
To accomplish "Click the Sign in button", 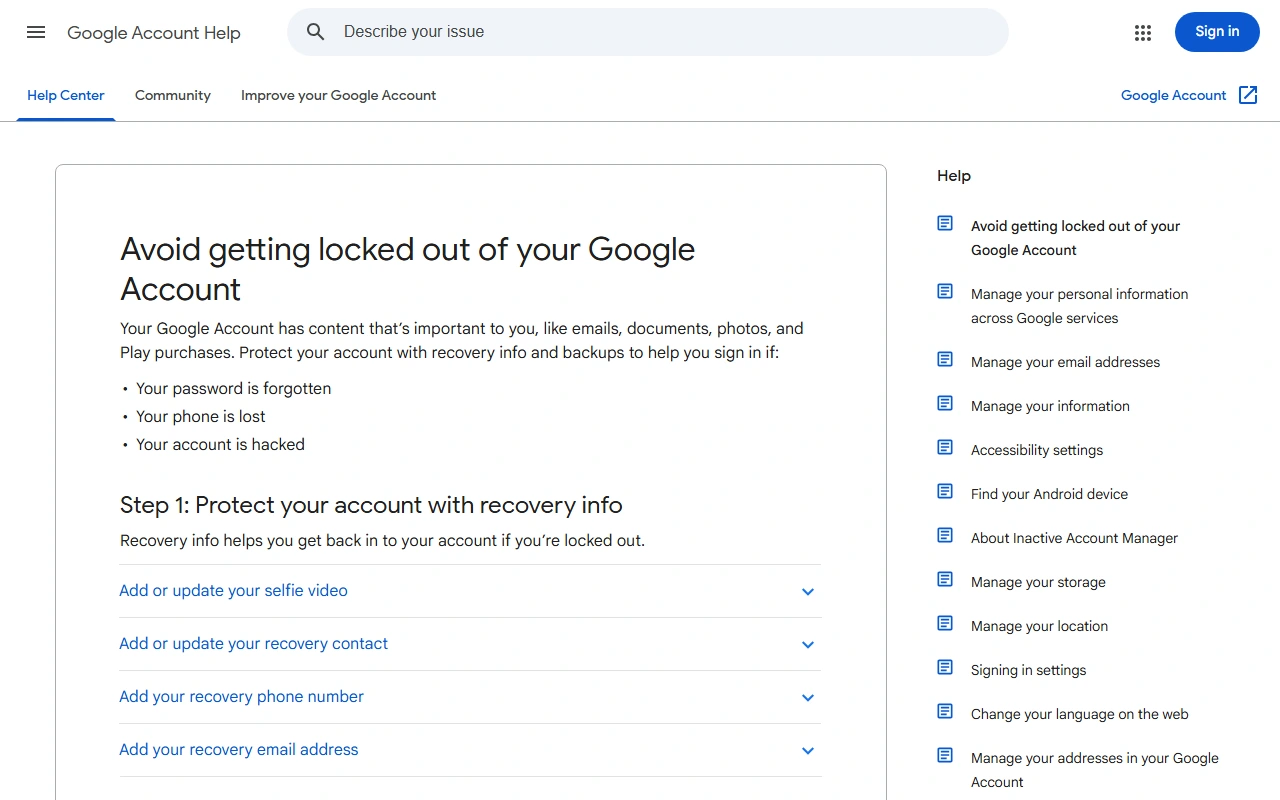I will tap(1217, 32).
